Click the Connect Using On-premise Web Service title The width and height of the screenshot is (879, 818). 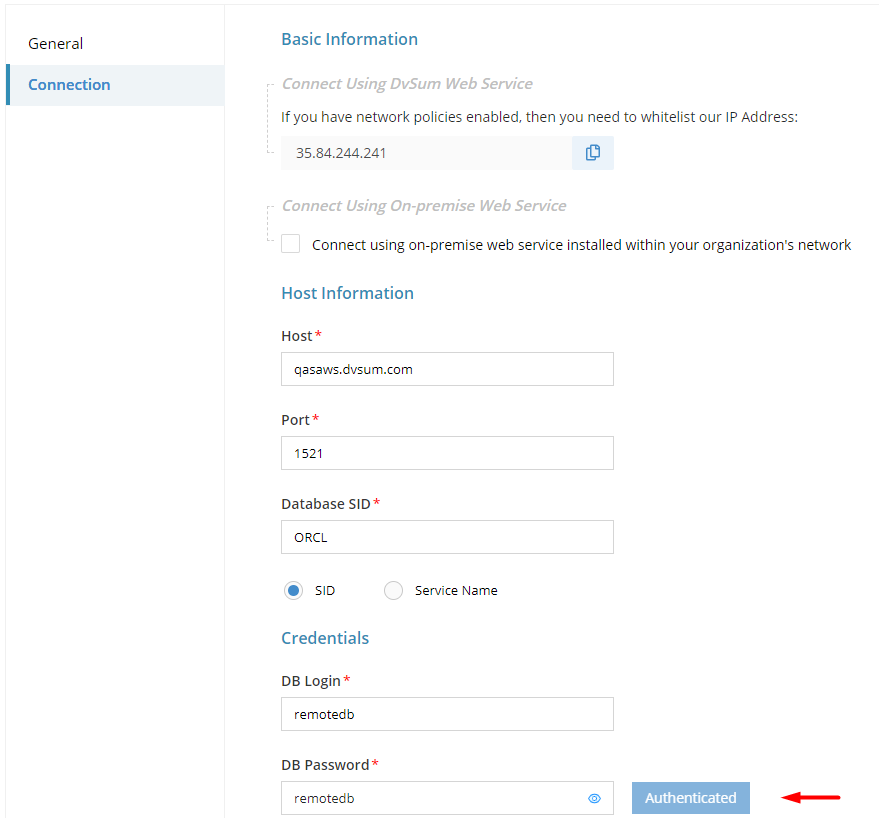tap(424, 206)
